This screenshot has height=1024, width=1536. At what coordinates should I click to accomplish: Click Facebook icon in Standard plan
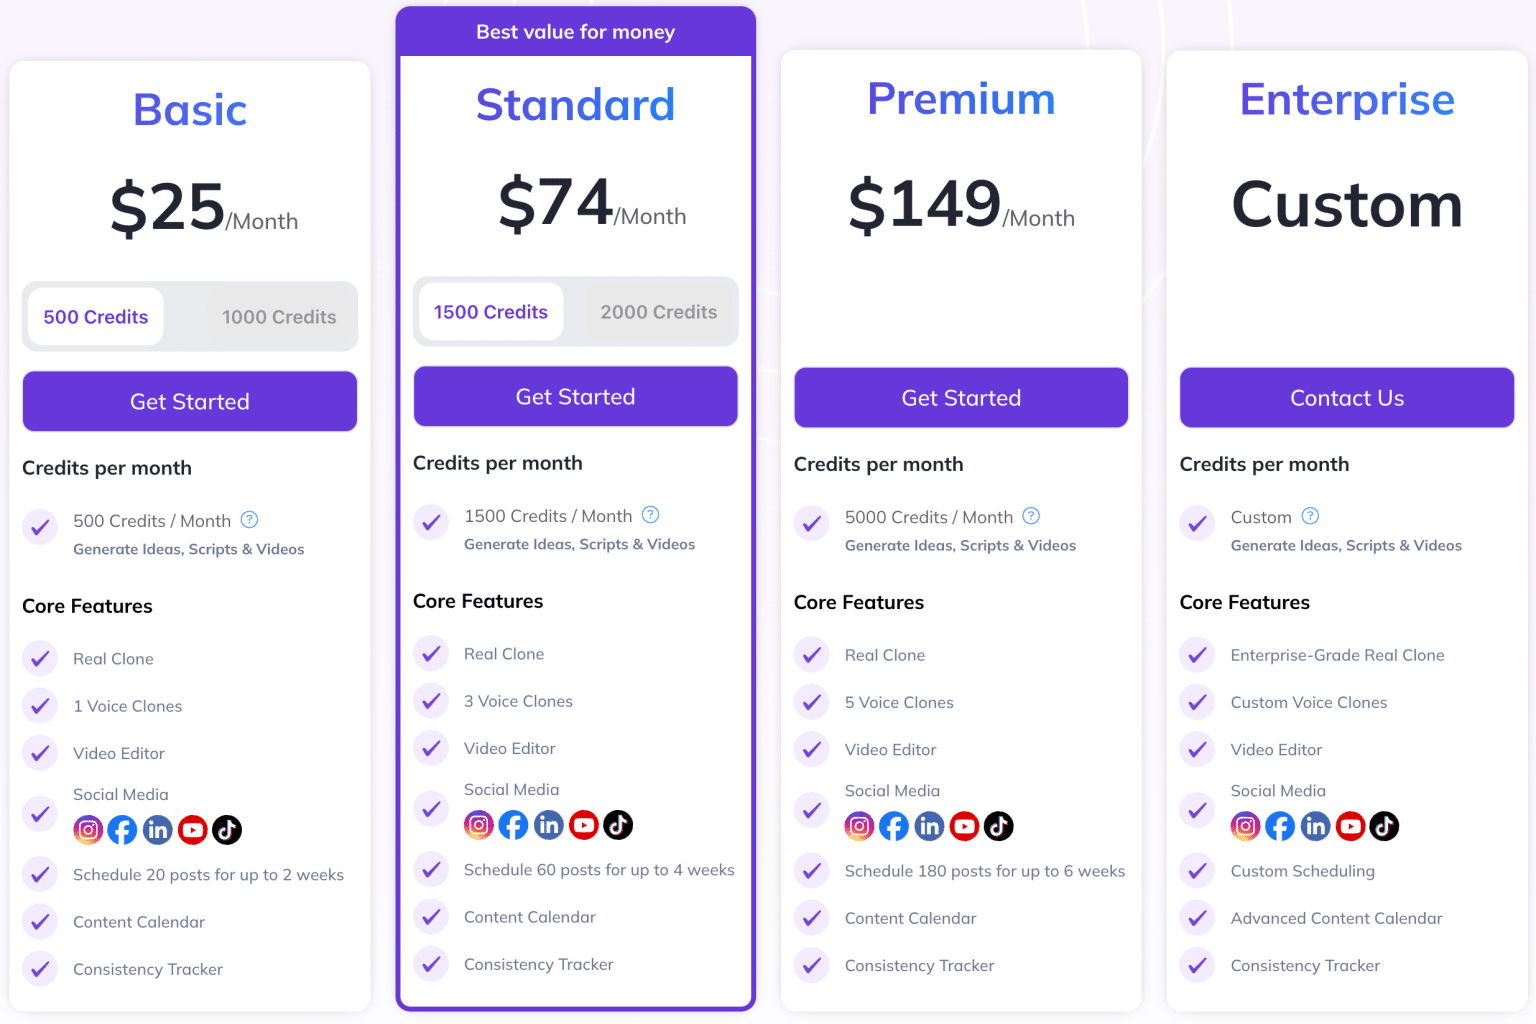coord(513,825)
